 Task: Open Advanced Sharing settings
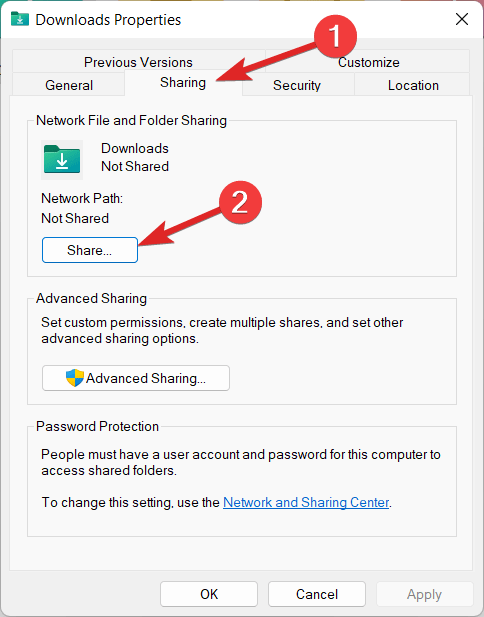136,378
